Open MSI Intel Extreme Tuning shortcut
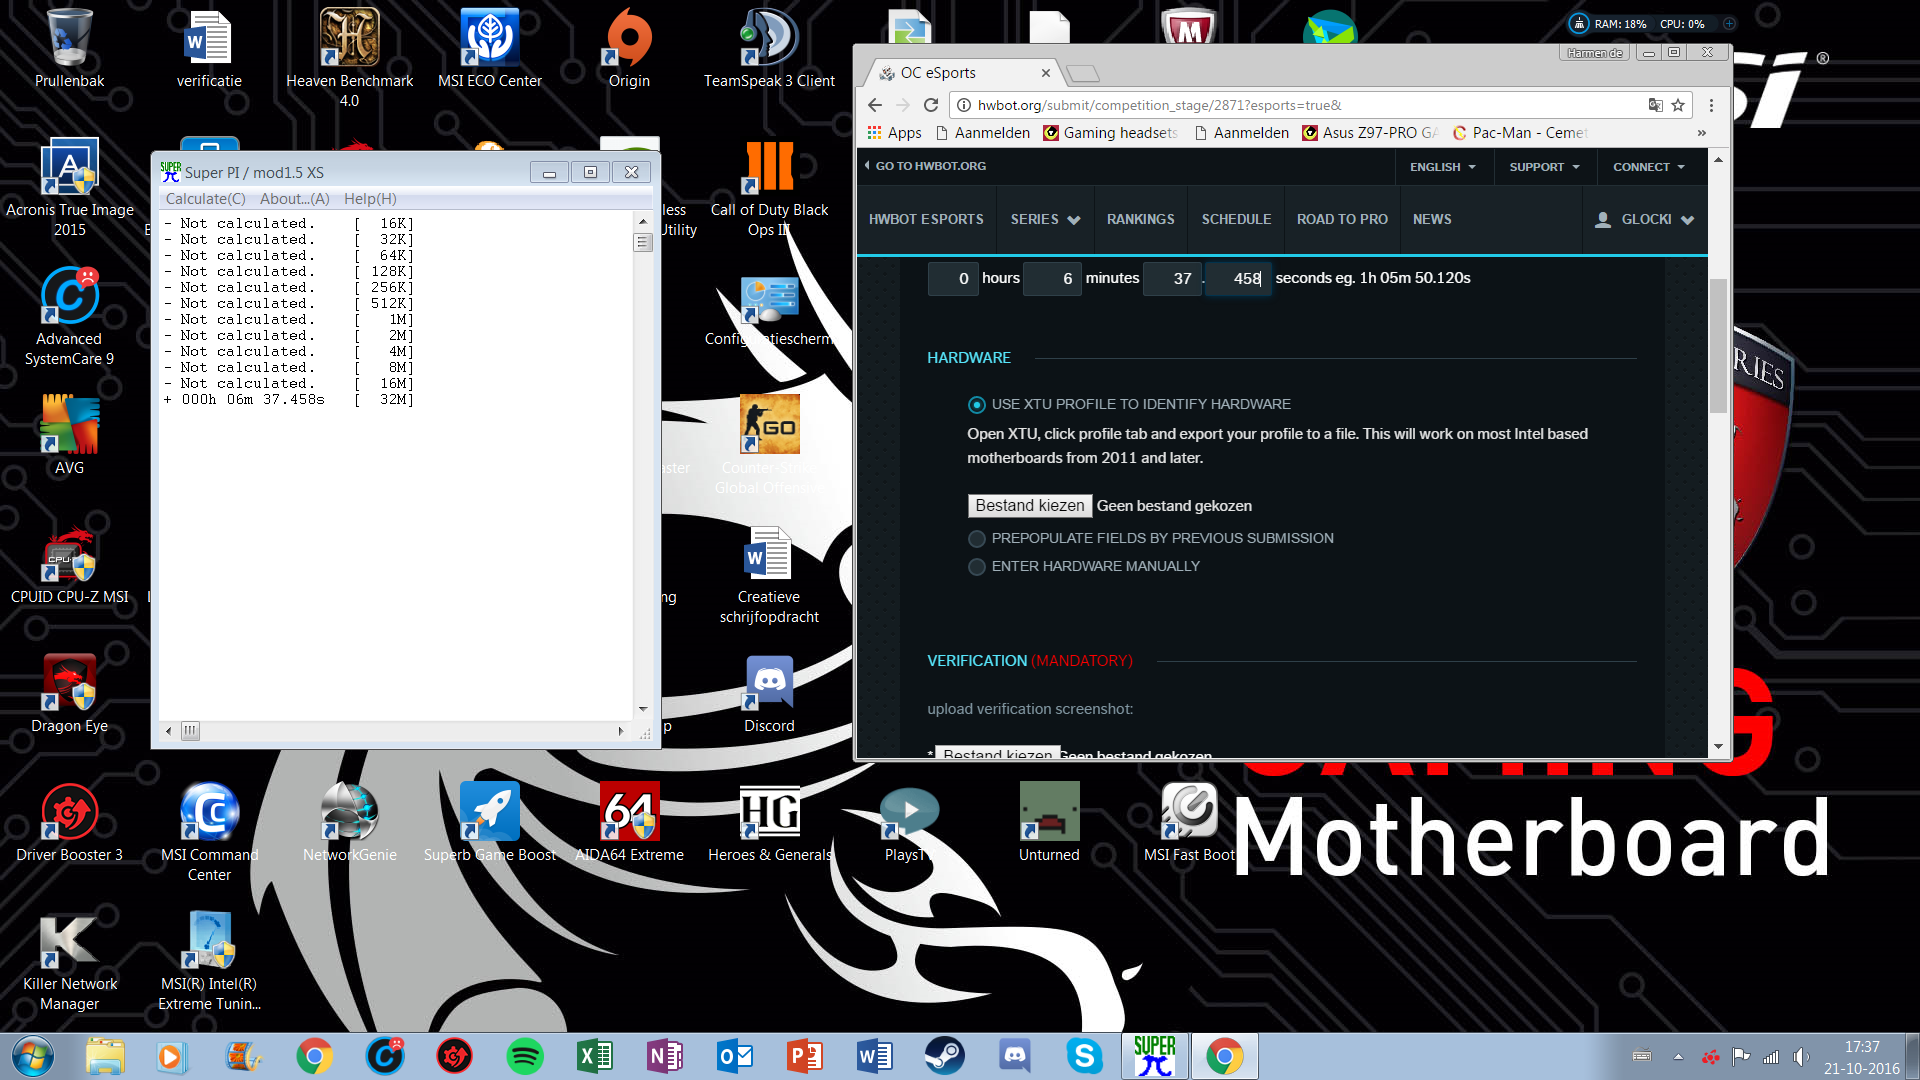 tap(209, 962)
